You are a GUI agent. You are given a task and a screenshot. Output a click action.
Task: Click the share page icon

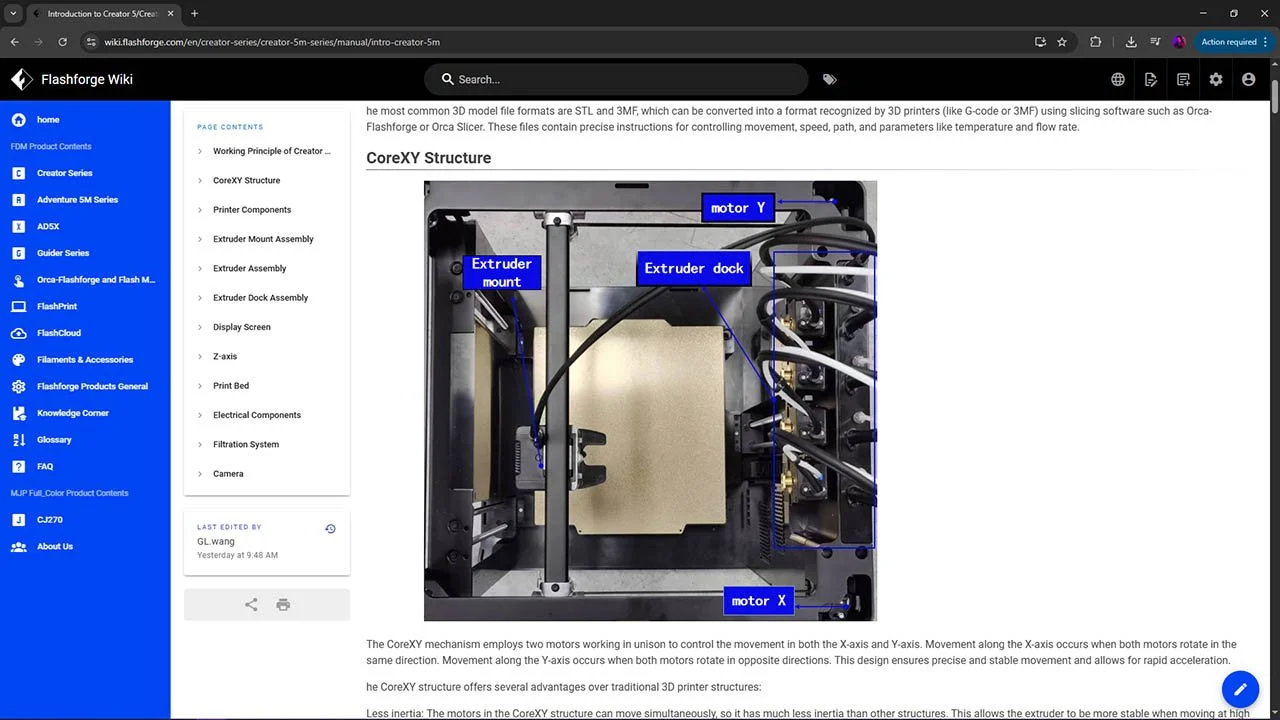(x=251, y=605)
